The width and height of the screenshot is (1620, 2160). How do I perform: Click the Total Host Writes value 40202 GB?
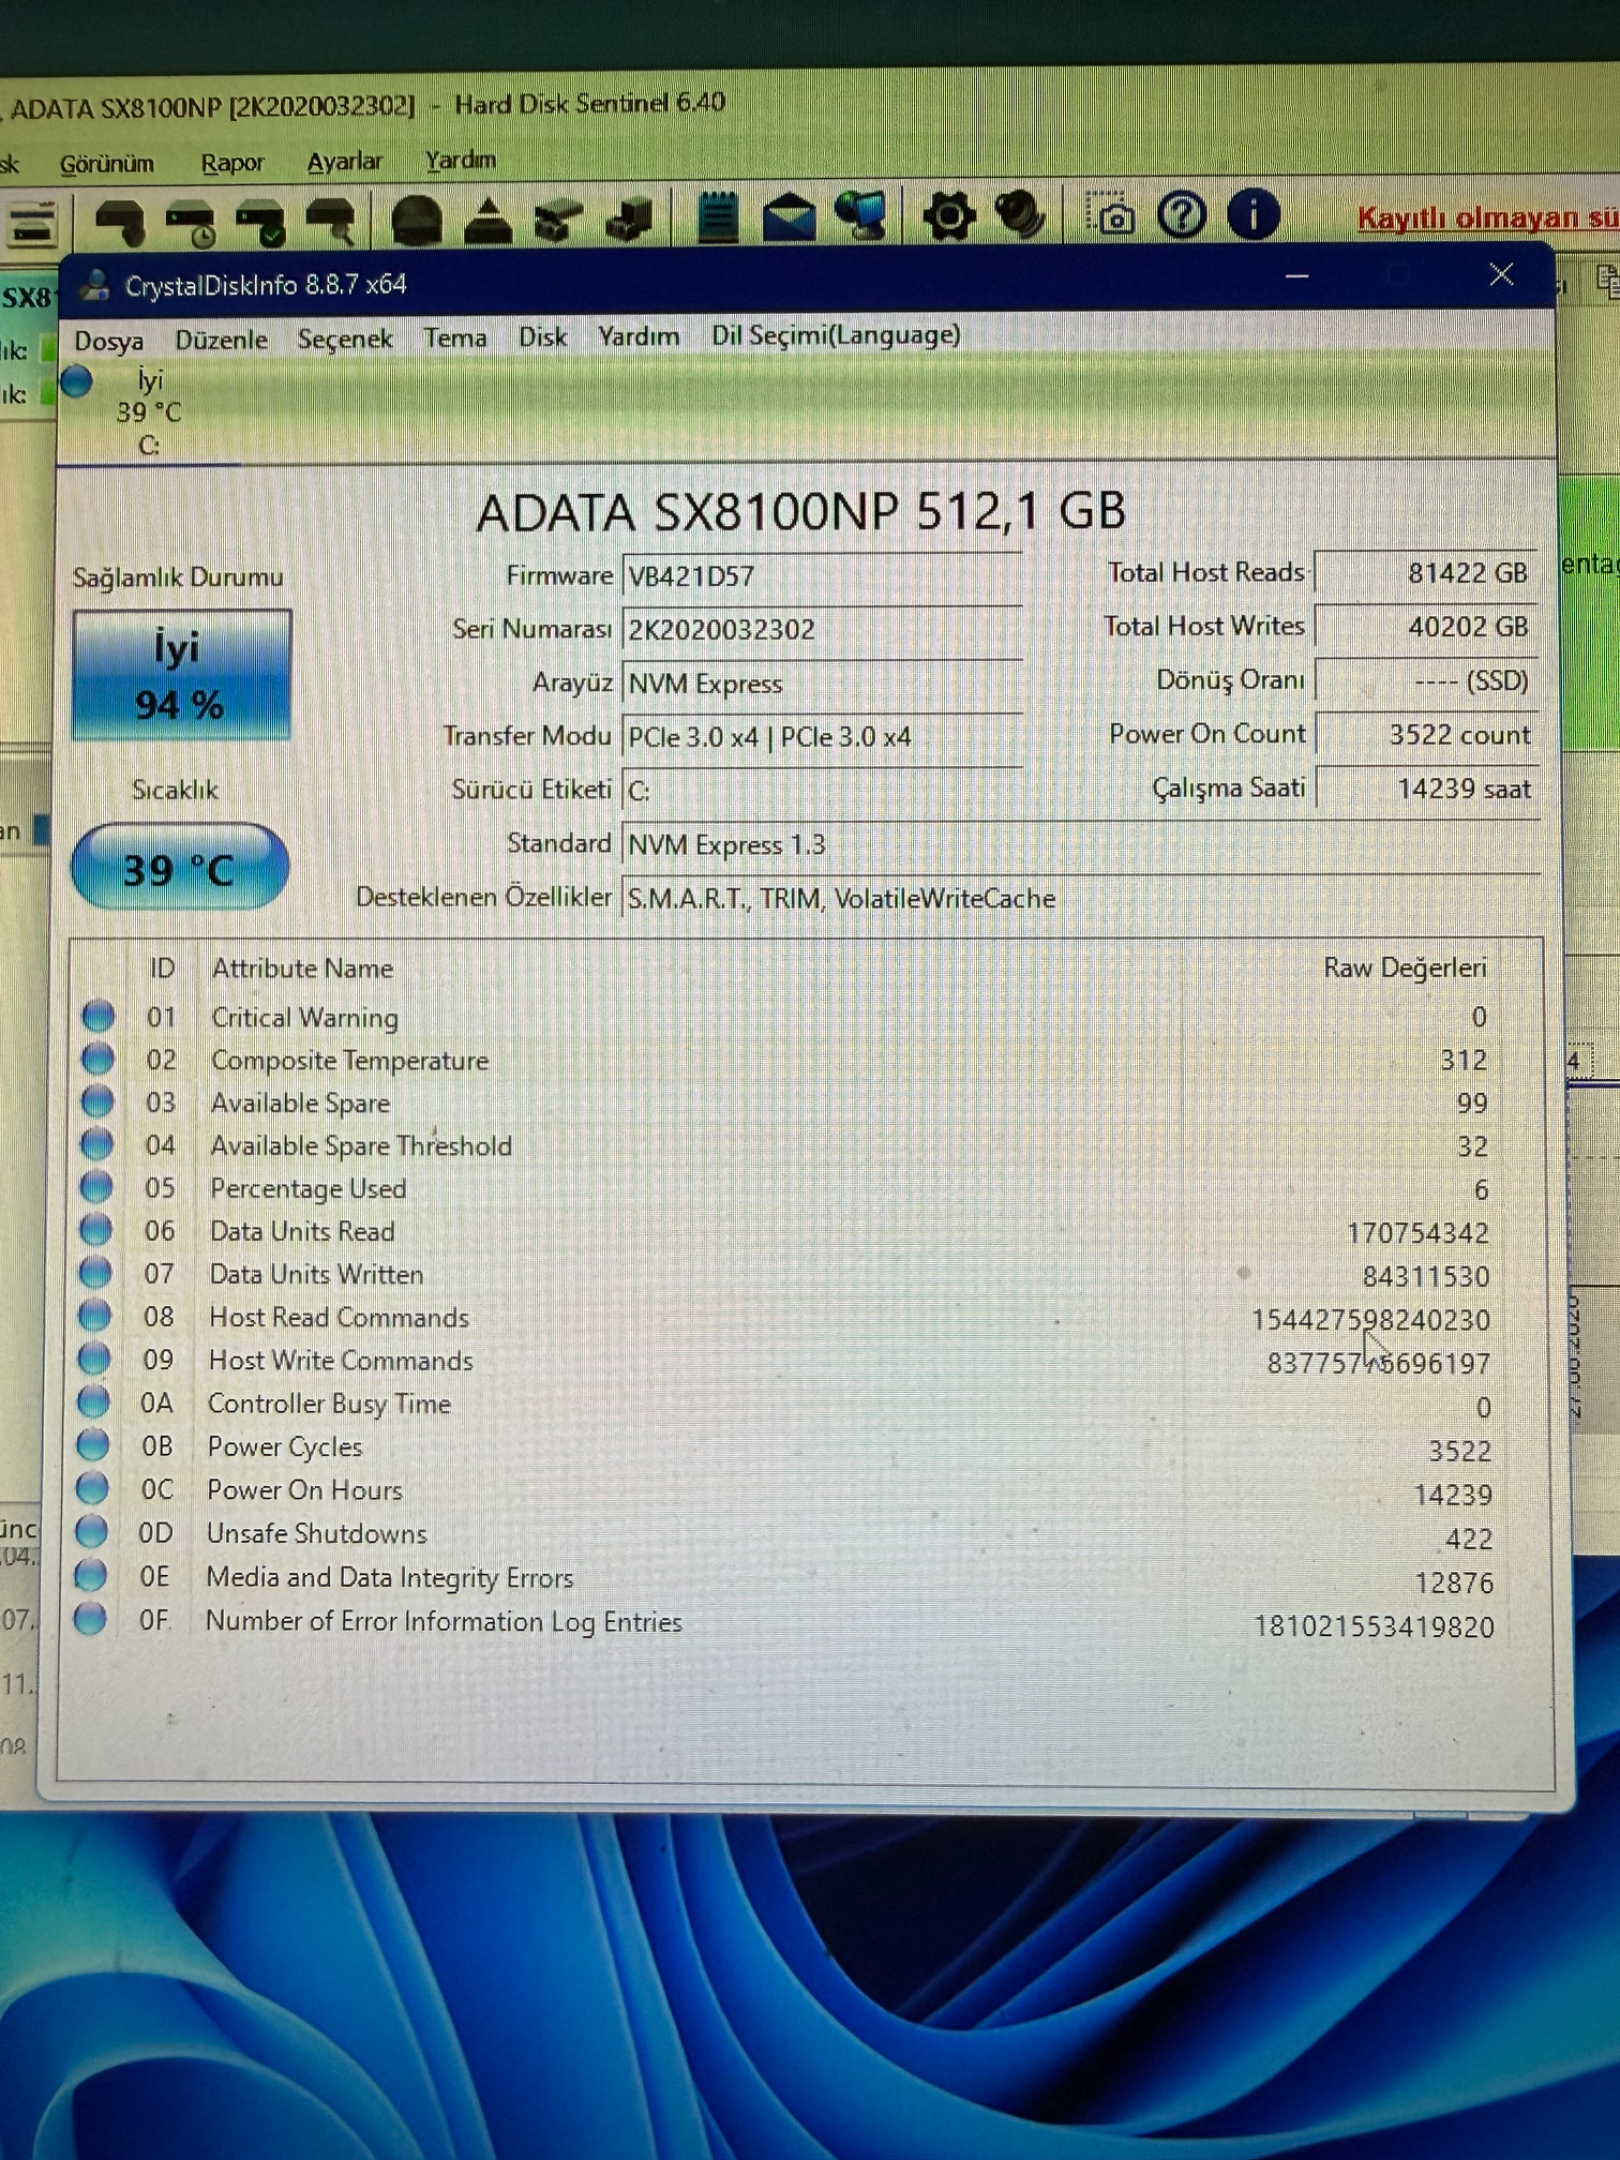click(x=1425, y=627)
